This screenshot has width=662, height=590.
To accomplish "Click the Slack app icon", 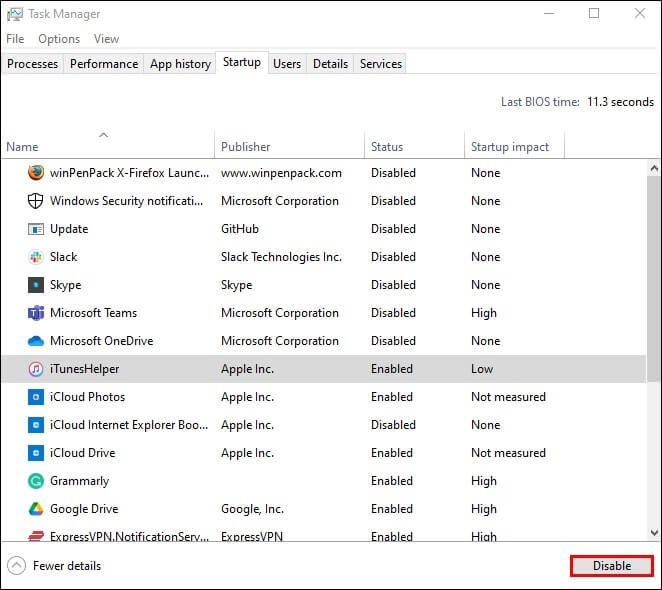I will pyautogui.click(x=36, y=257).
